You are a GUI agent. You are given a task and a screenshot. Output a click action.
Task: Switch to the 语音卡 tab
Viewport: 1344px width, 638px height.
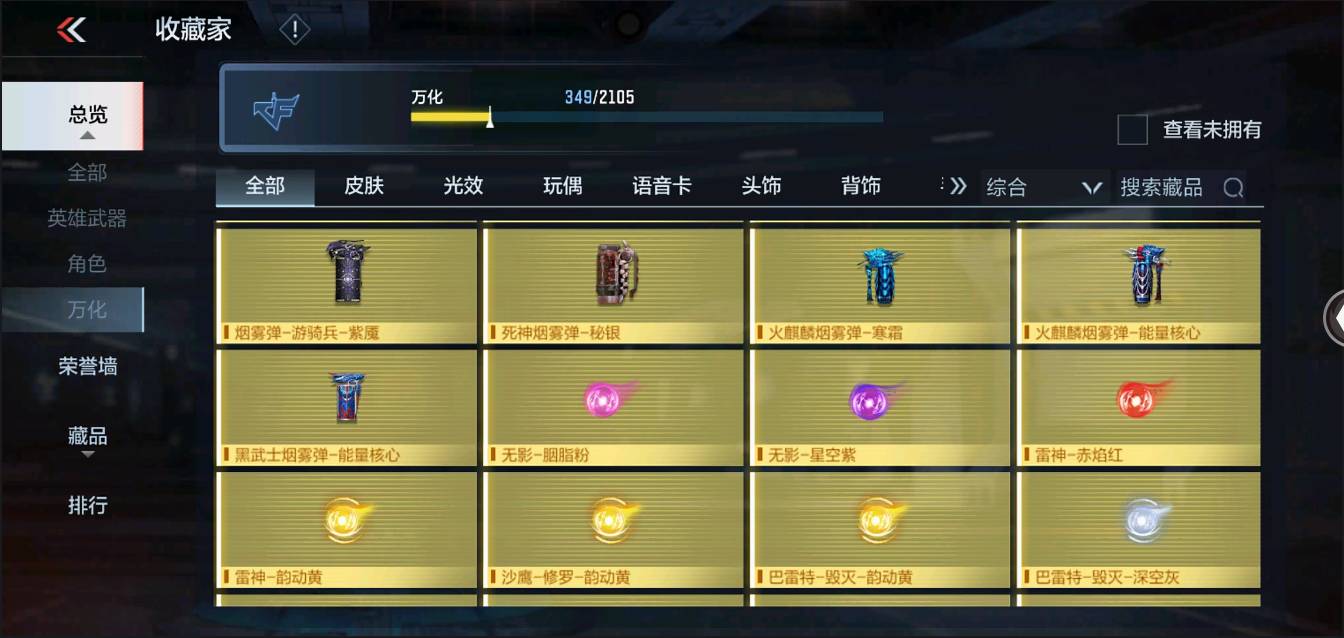pos(661,186)
